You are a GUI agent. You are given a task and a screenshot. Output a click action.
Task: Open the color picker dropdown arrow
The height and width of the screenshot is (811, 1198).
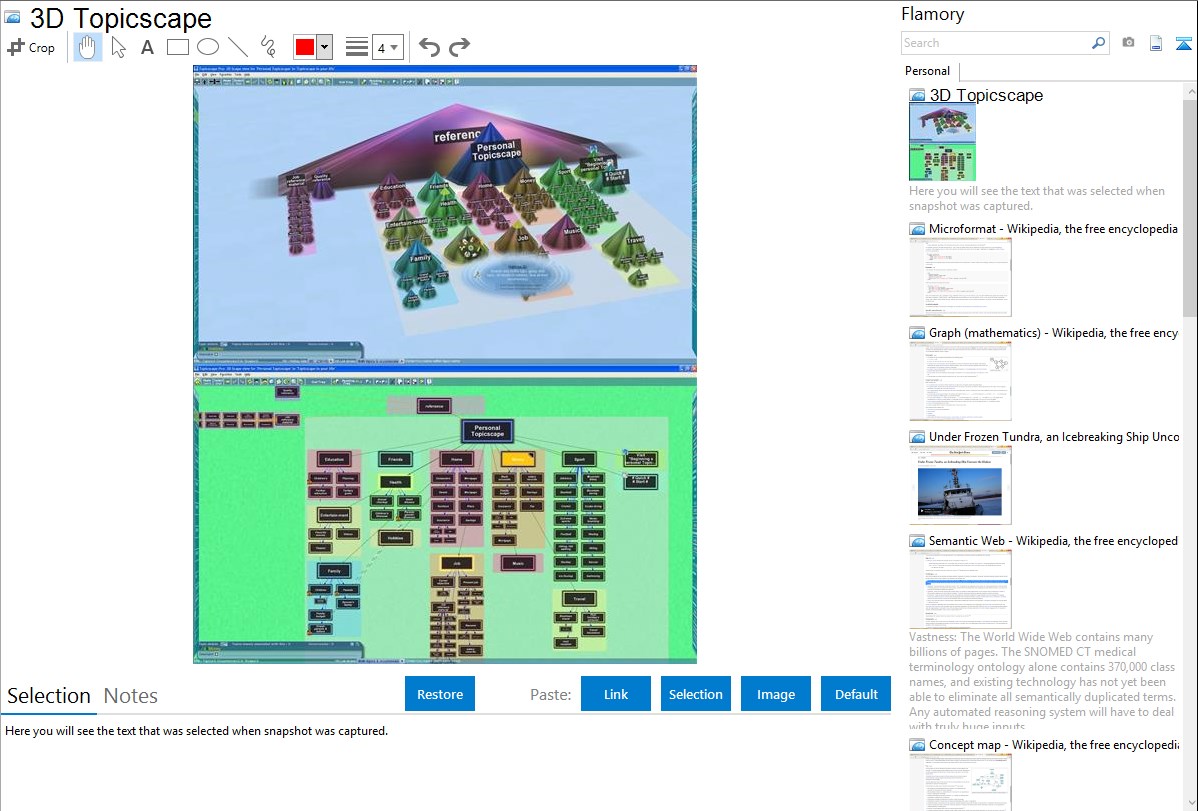coord(324,47)
